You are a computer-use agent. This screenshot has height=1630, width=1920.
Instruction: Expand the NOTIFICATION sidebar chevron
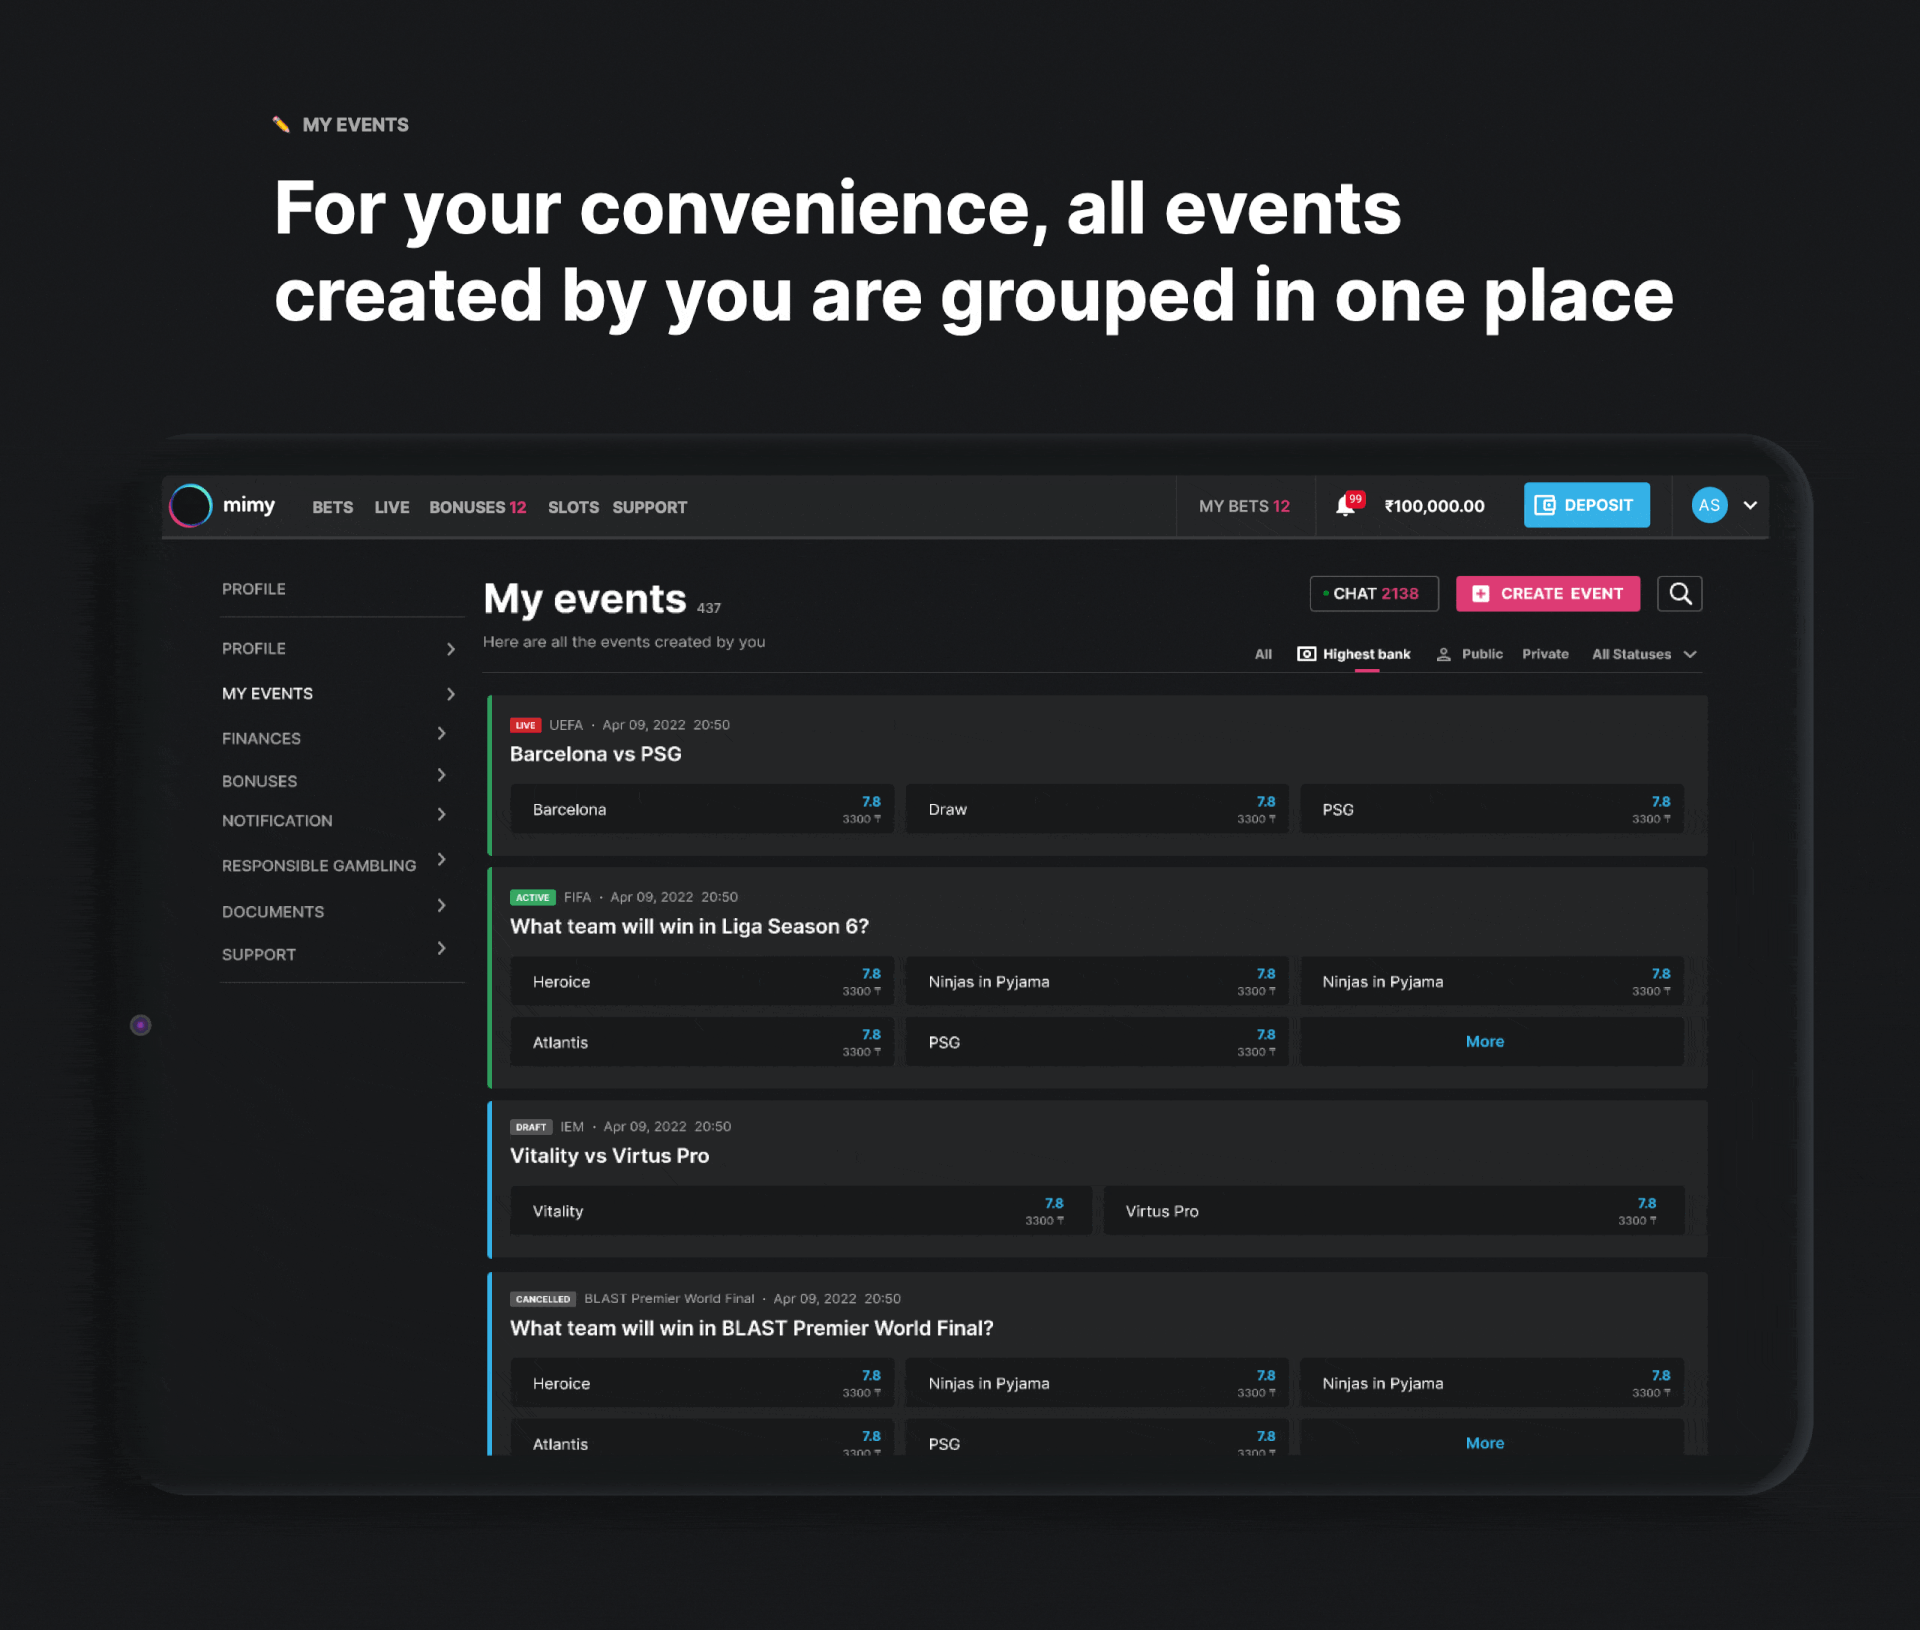click(441, 815)
